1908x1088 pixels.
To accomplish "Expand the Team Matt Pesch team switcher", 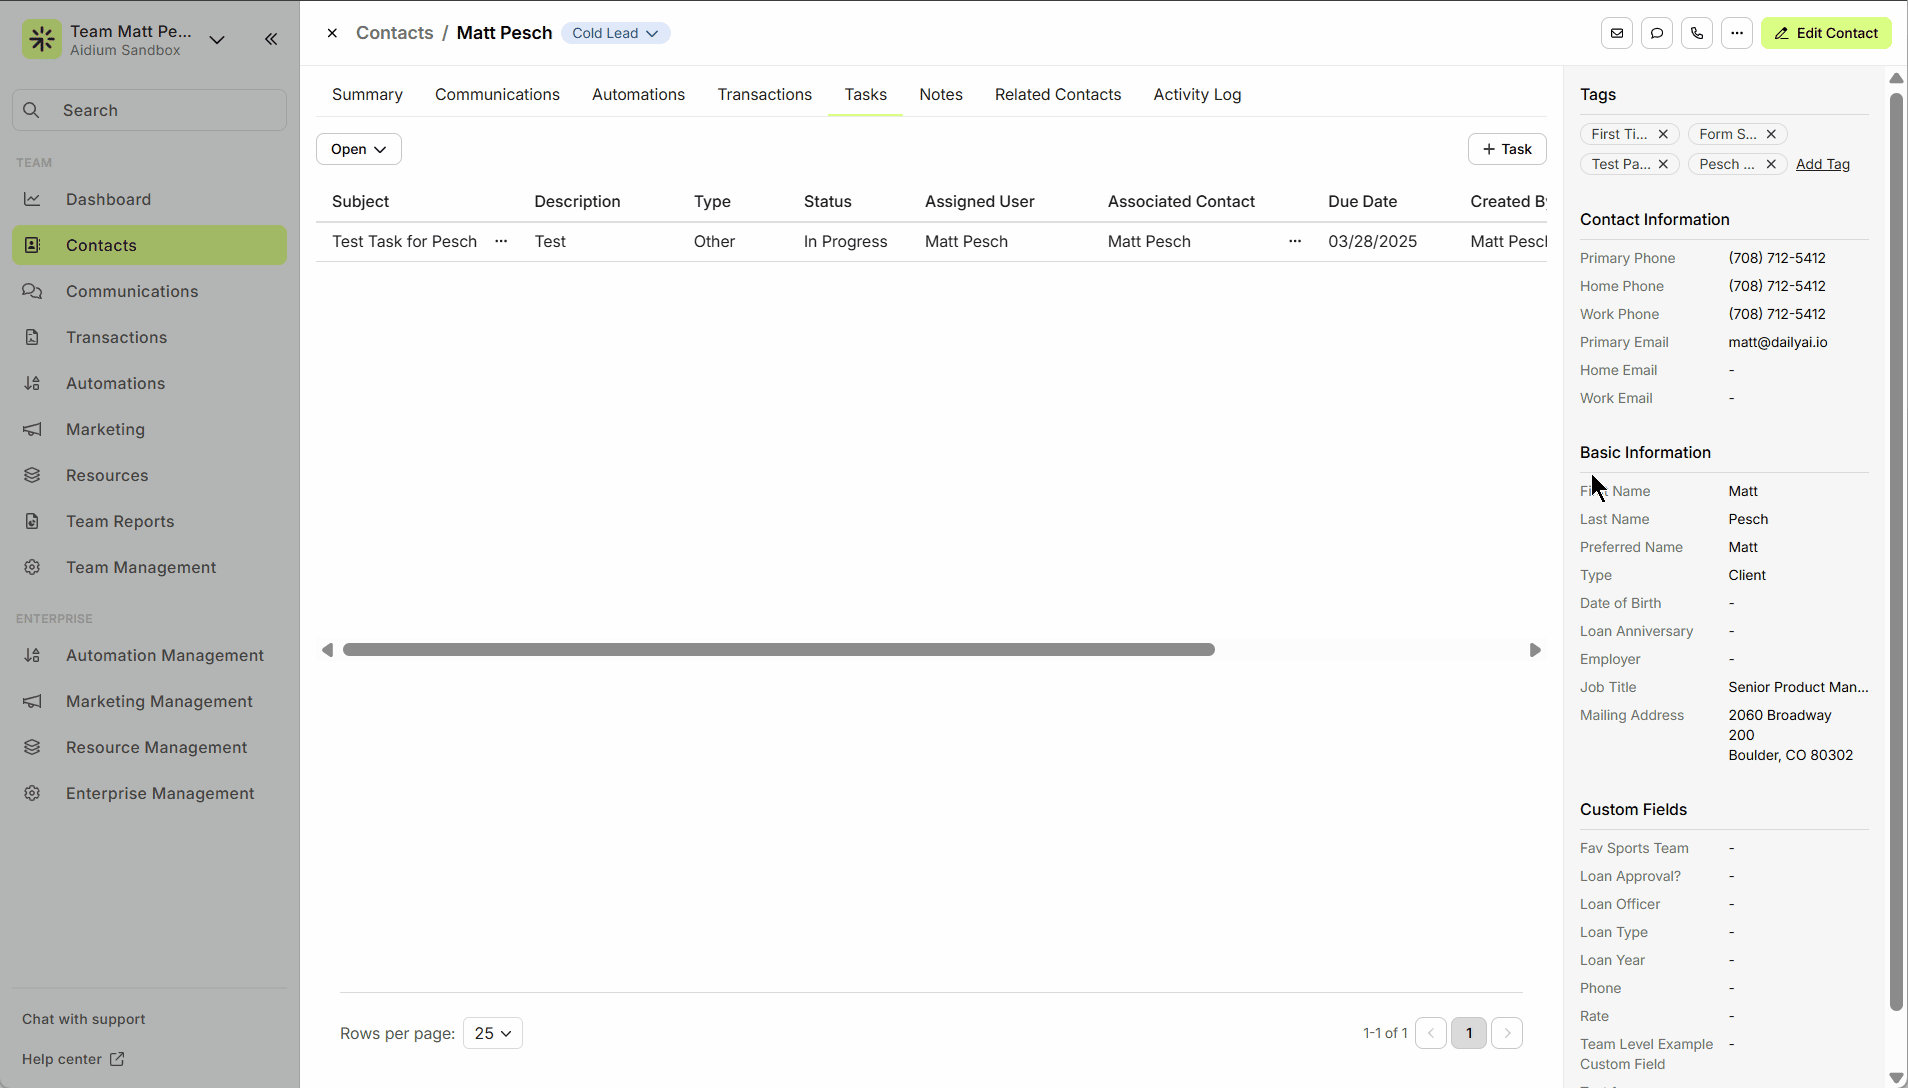I will pos(217,40).
